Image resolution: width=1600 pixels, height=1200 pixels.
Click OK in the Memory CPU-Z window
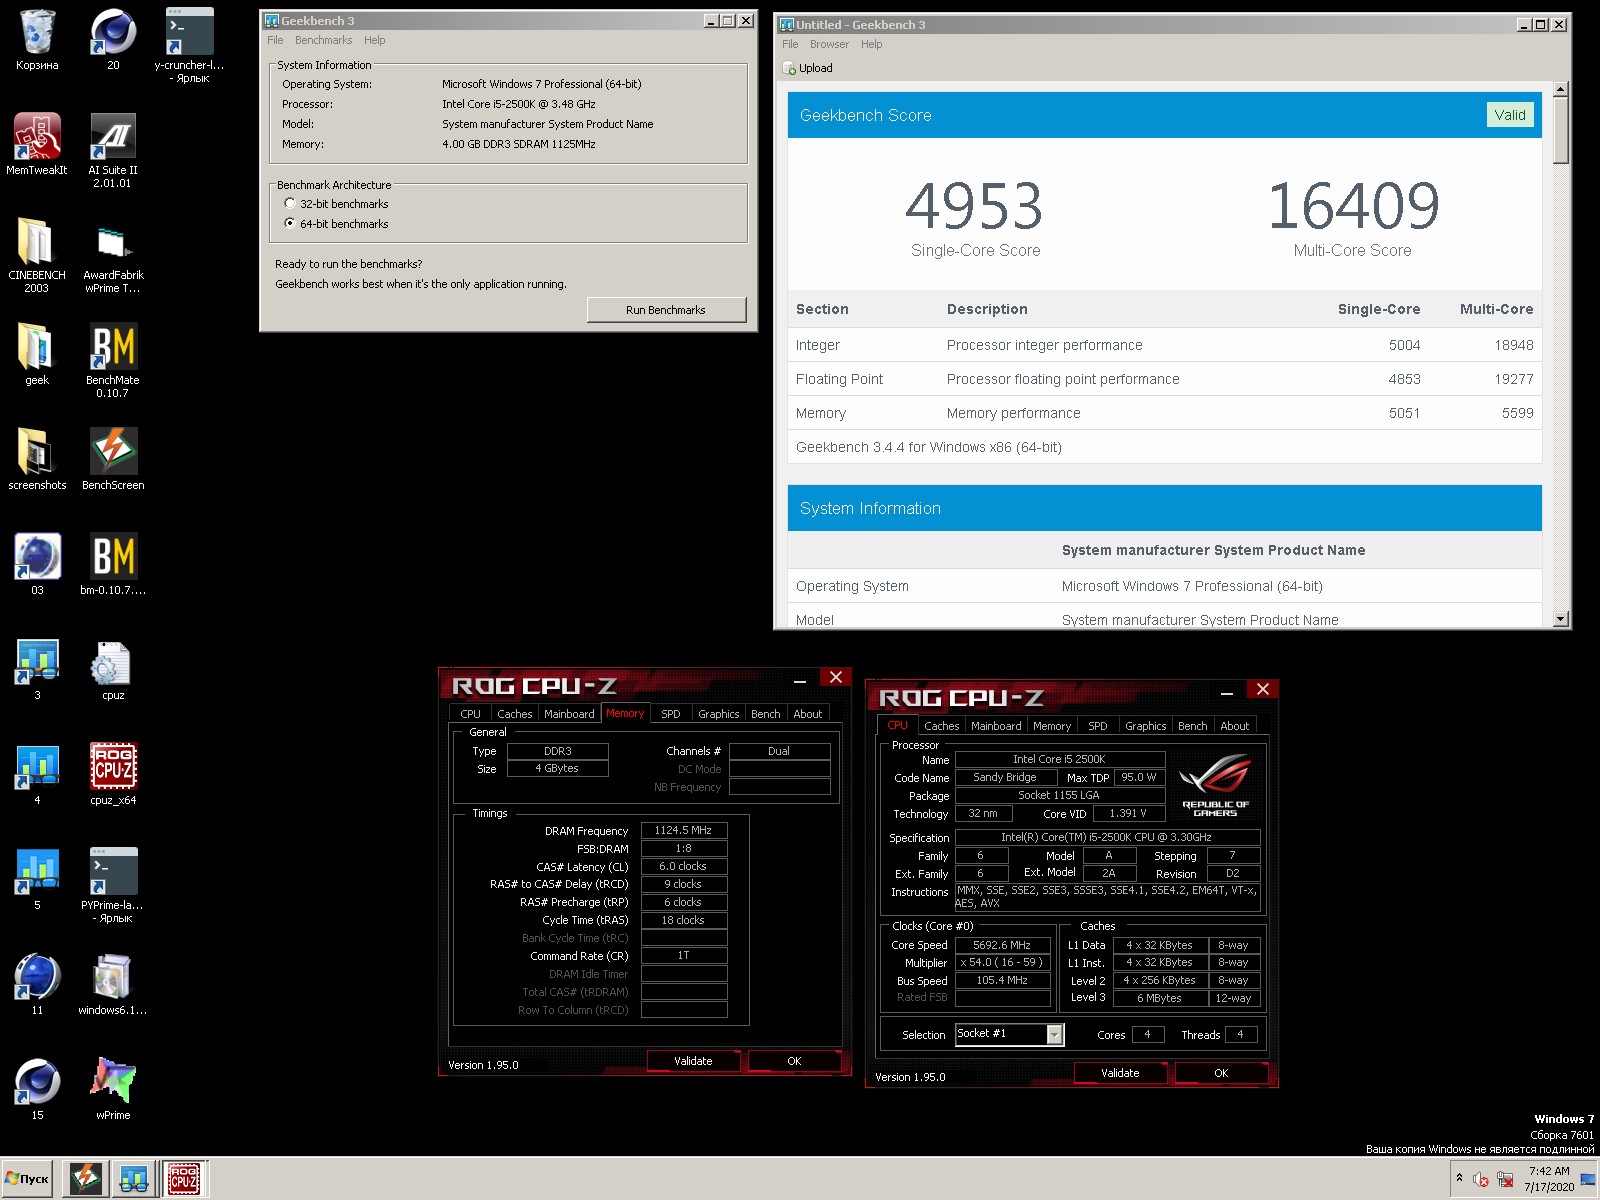[x=794, y=1061]
